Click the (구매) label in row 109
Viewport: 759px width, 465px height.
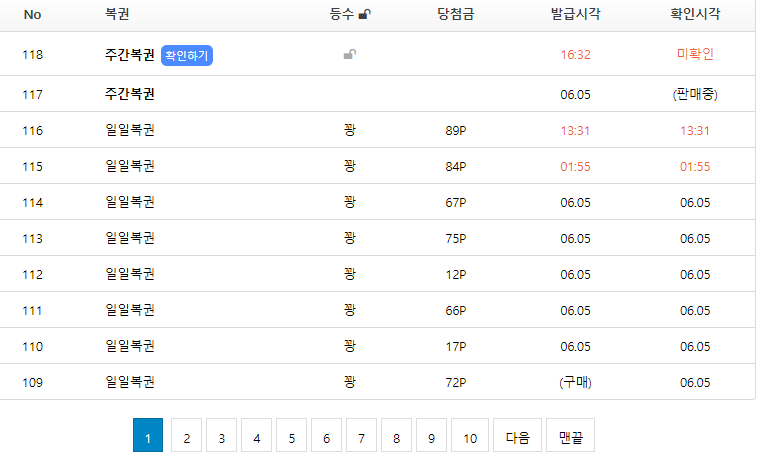coord(576,382)
